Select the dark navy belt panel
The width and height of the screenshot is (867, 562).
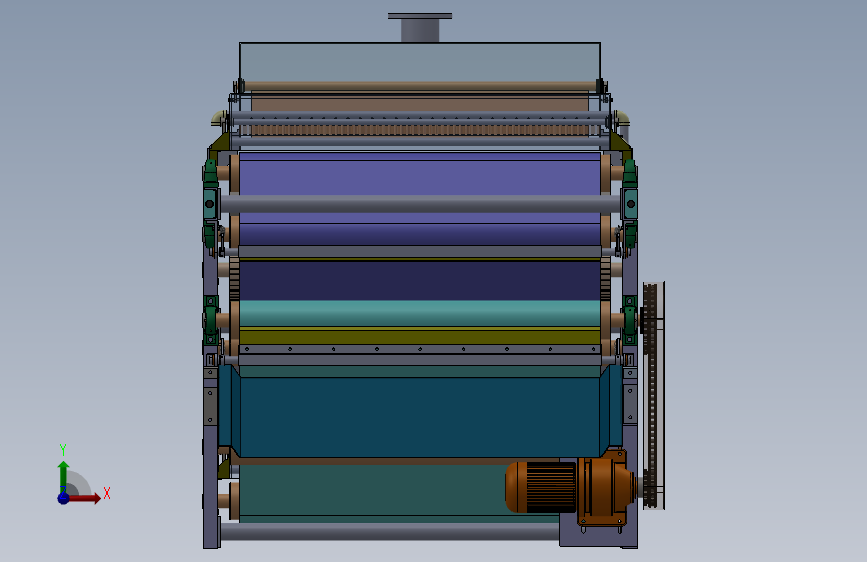420,281
